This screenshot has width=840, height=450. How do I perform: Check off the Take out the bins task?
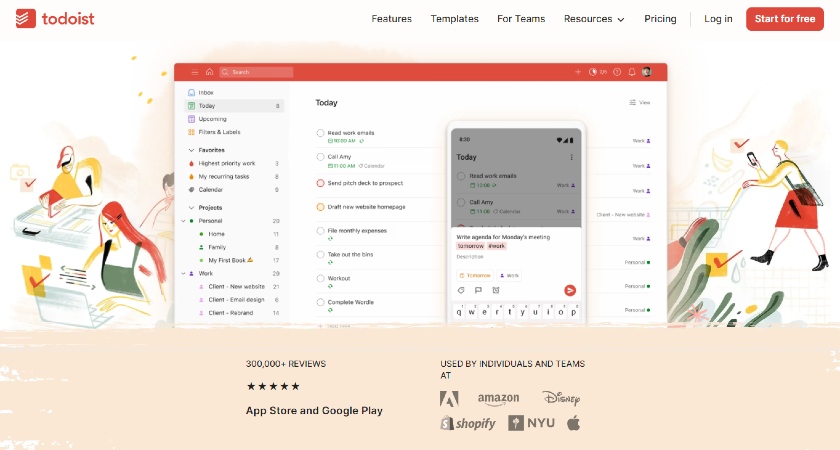320,254
